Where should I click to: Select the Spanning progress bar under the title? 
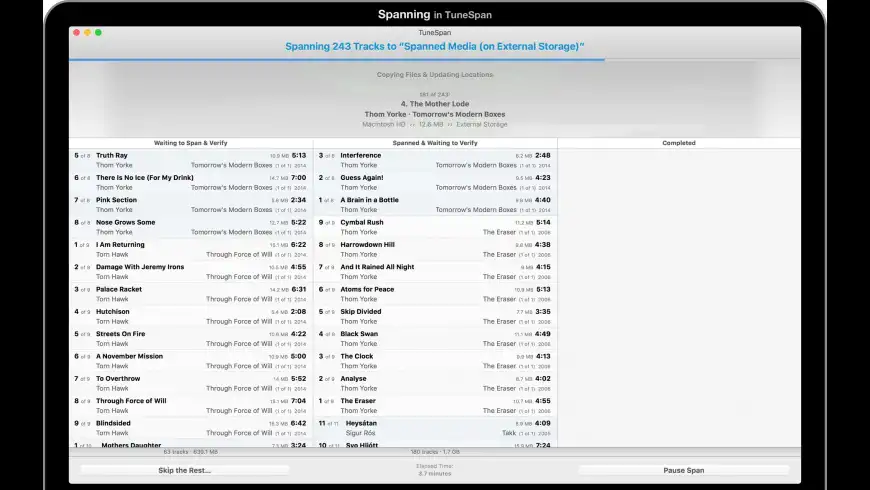[x=434, y=59]
